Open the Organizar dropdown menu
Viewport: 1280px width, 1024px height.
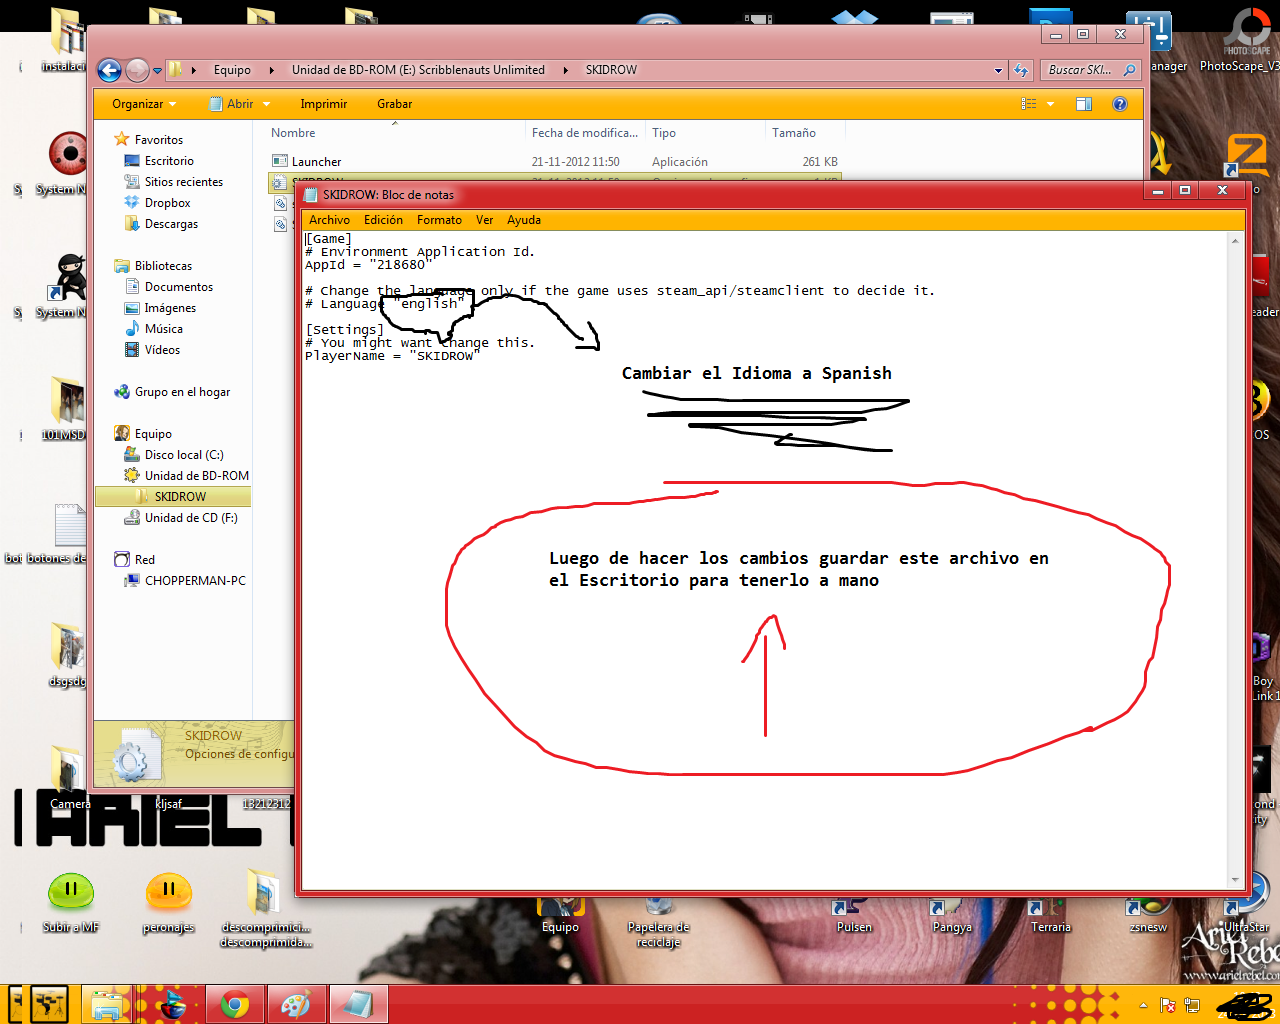point(144,104)
